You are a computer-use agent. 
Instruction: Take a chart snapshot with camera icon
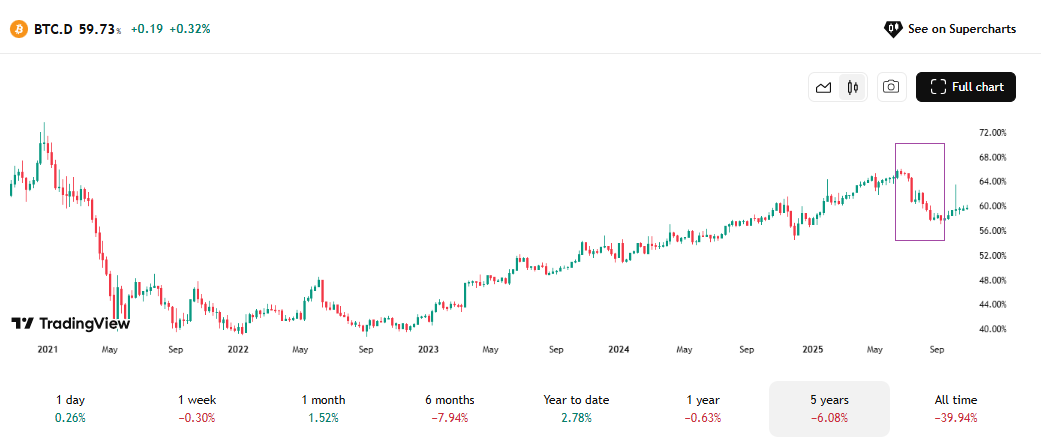tap(891, 87)
